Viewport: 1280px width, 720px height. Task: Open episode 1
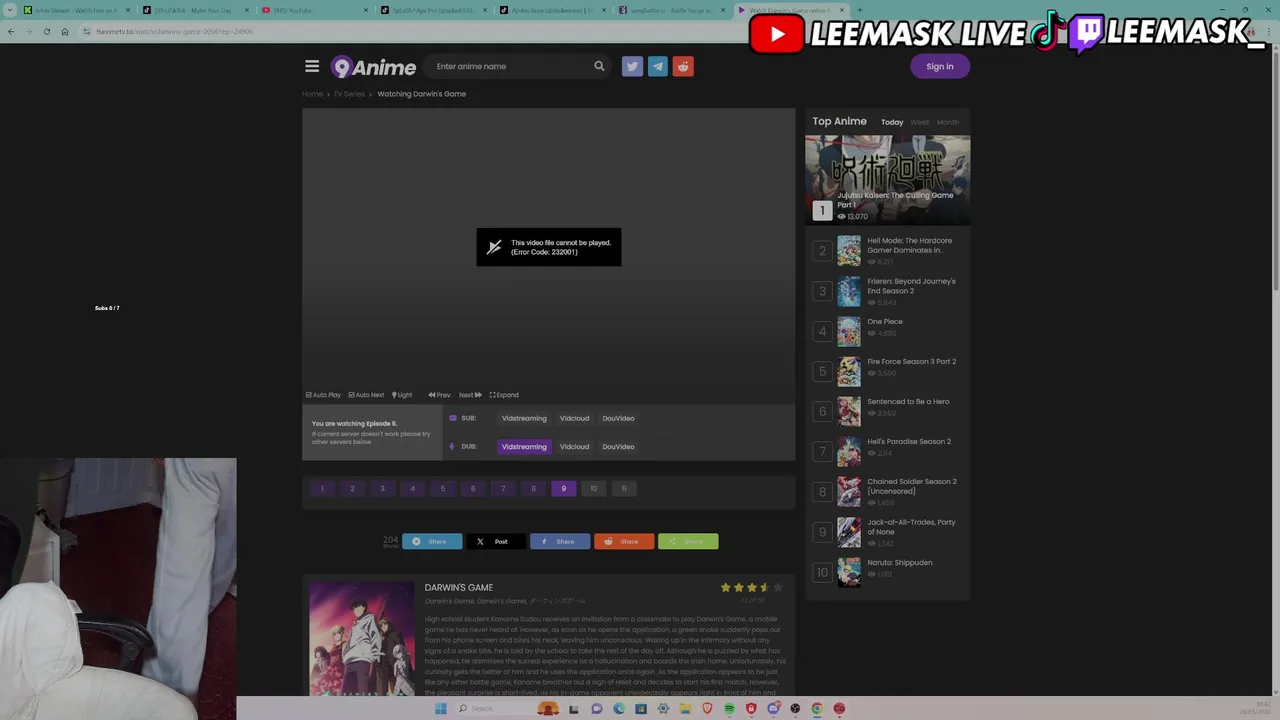[x=322, y=489]
